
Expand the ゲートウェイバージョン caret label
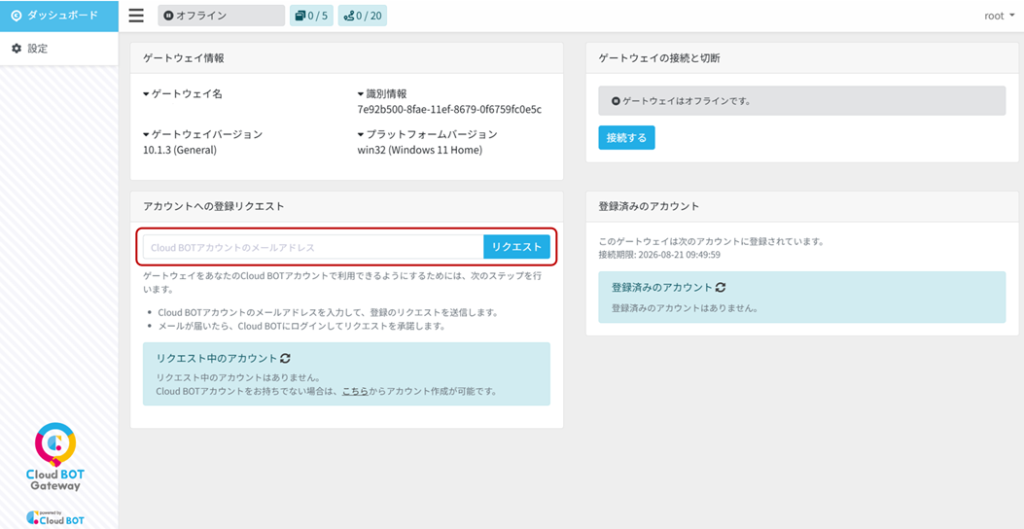click(202, 135)
